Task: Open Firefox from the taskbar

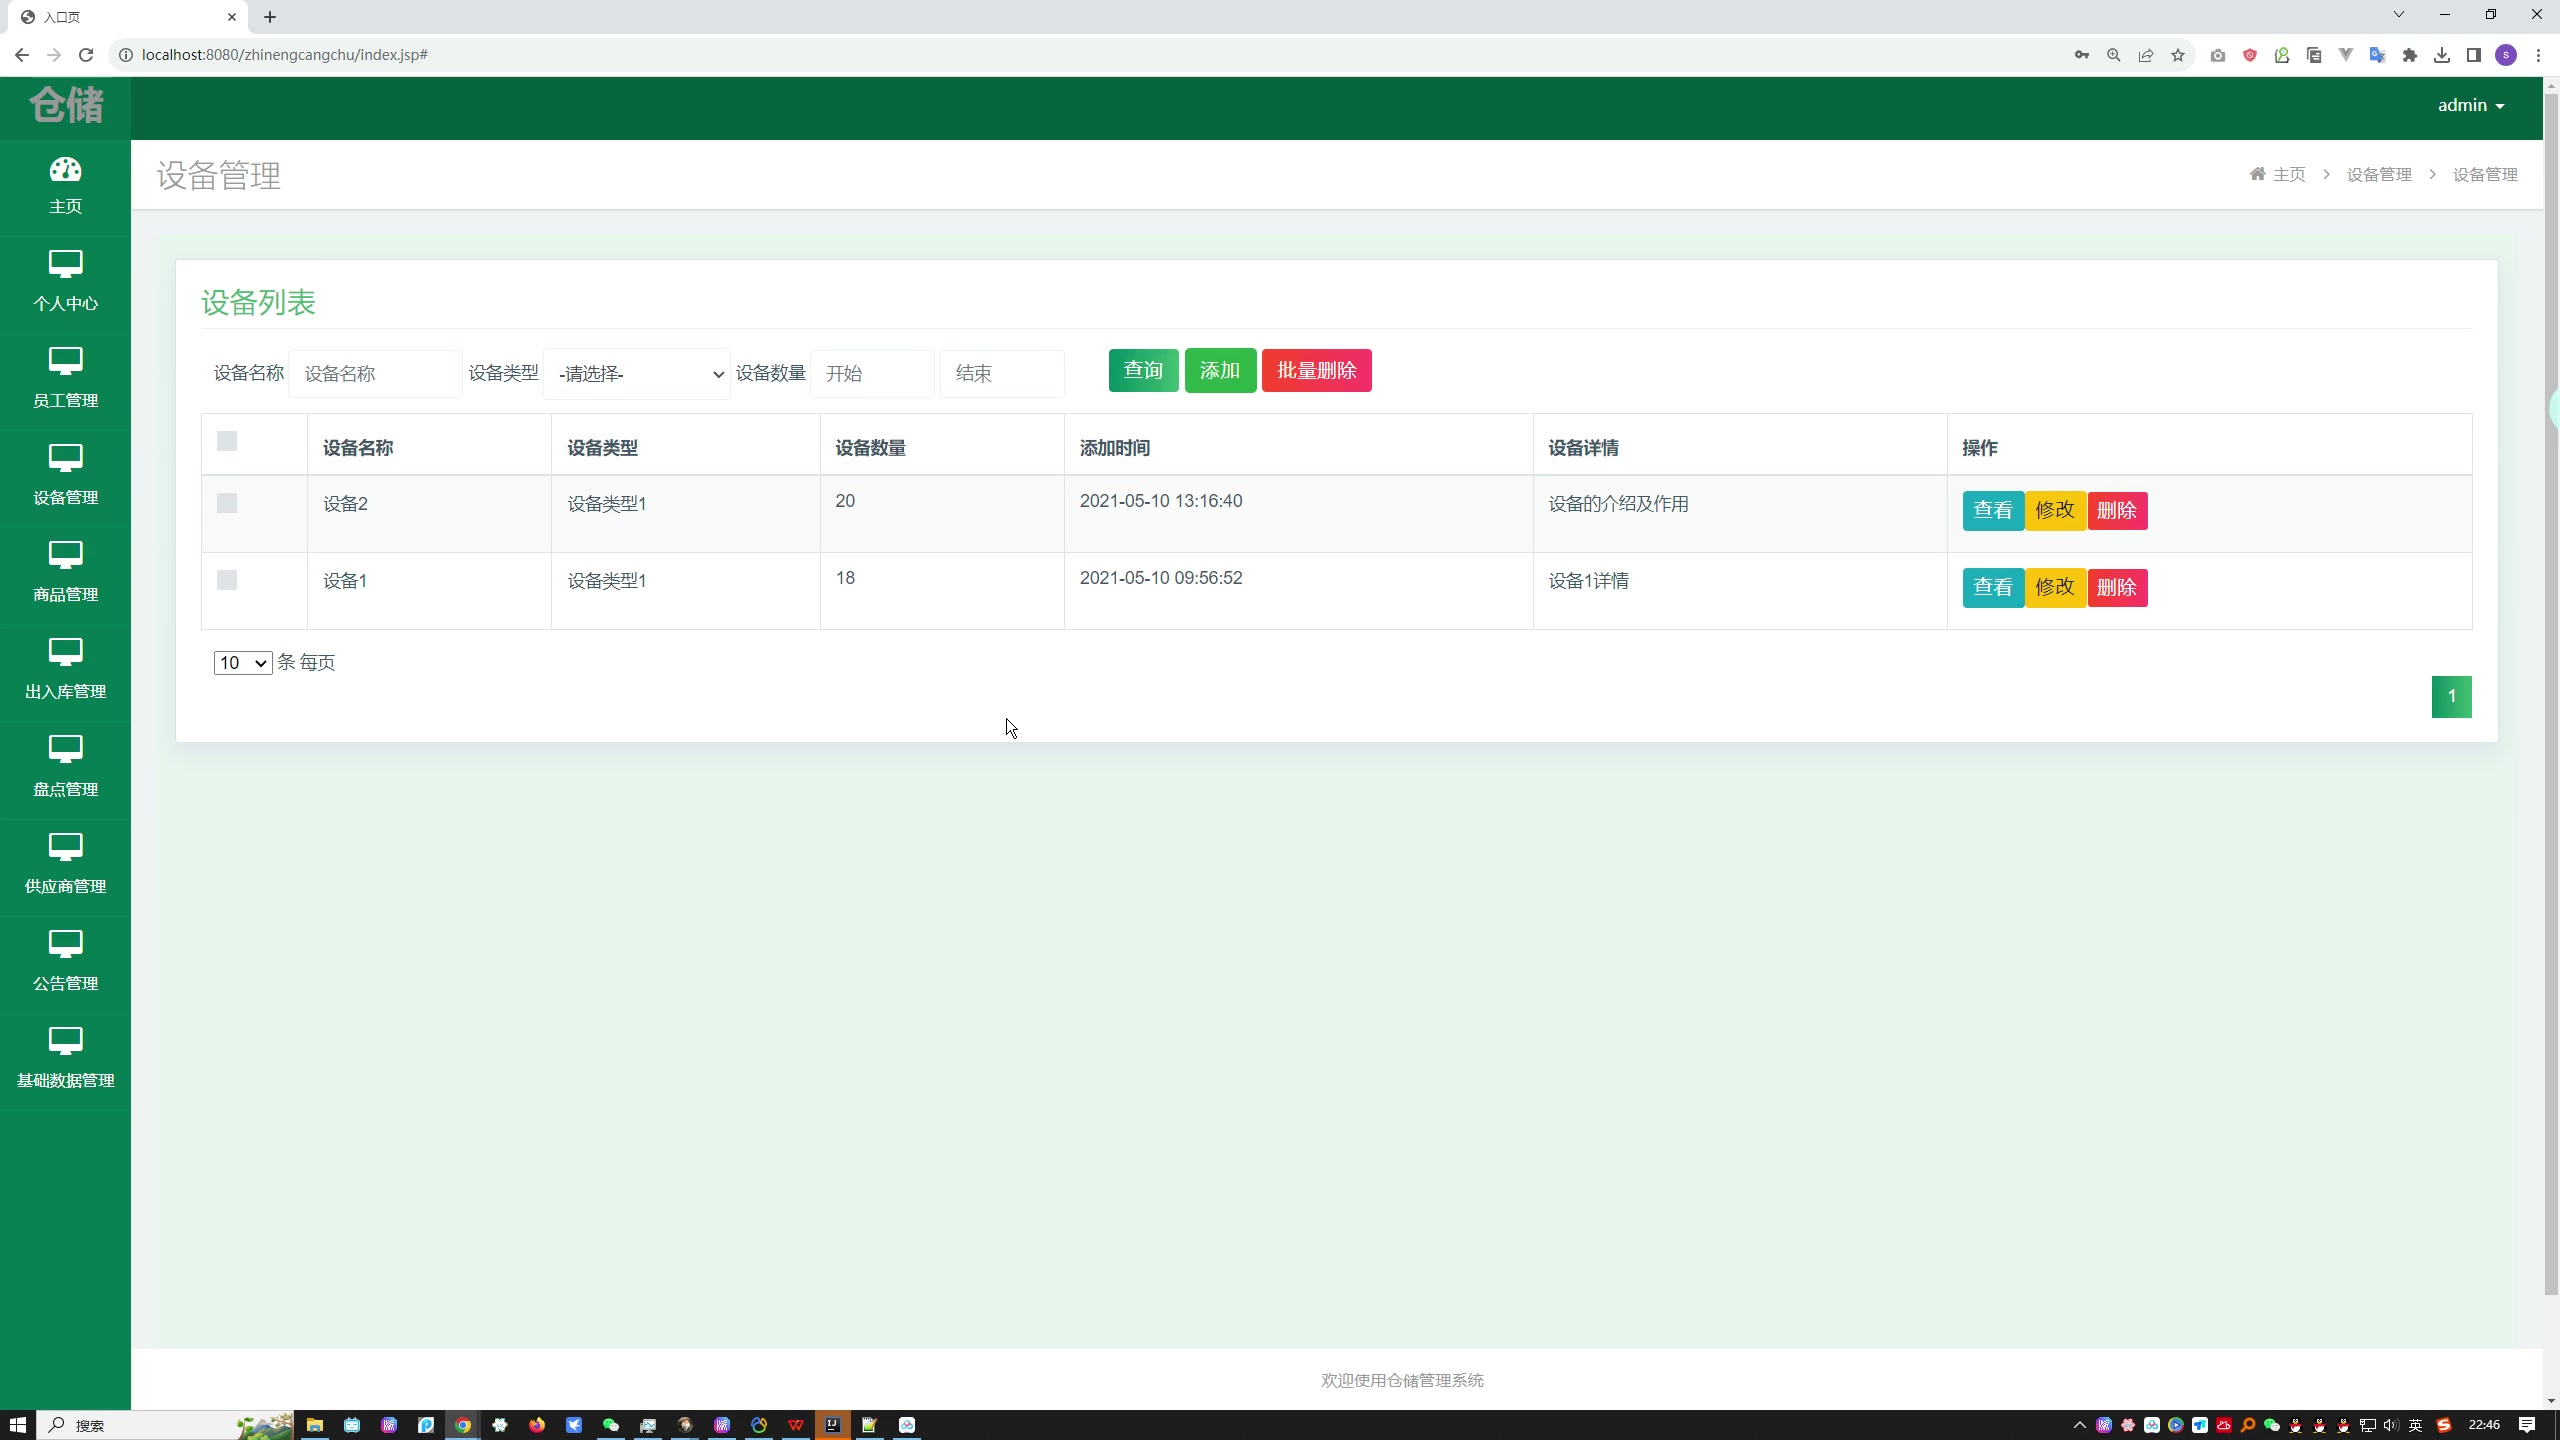Action: click(x=537, y=1425)
